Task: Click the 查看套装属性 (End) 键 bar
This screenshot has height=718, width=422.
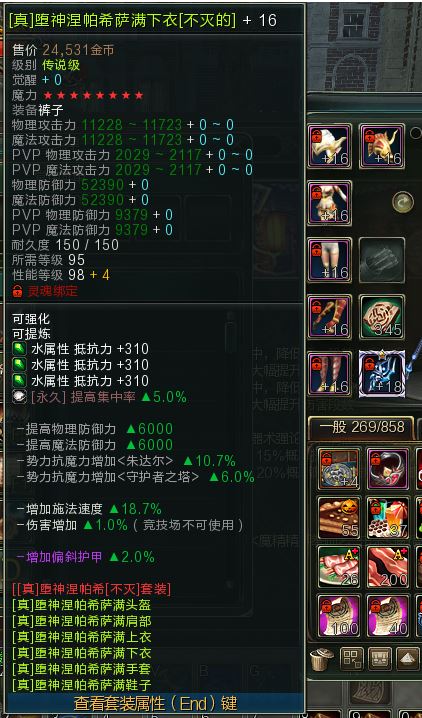Action: [155, 703]
